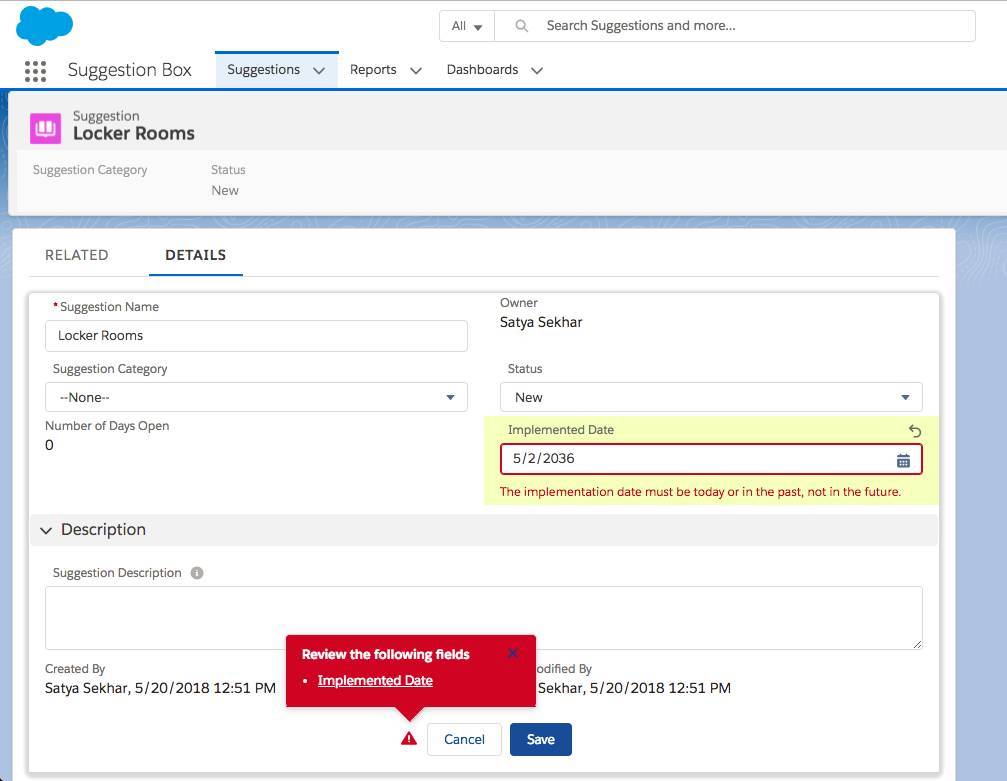Open the App Launcher waffle icon
The image size is (1007, 781).
point(36,71)
